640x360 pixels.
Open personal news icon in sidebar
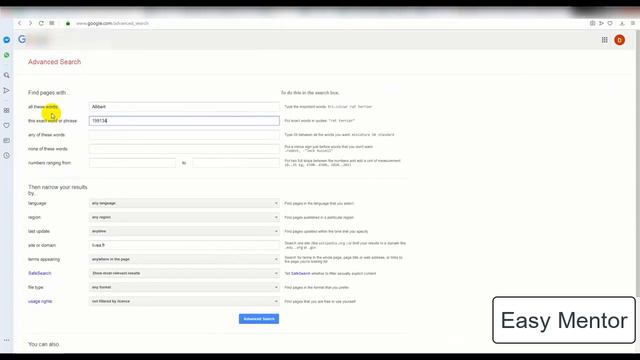[7, 140]
